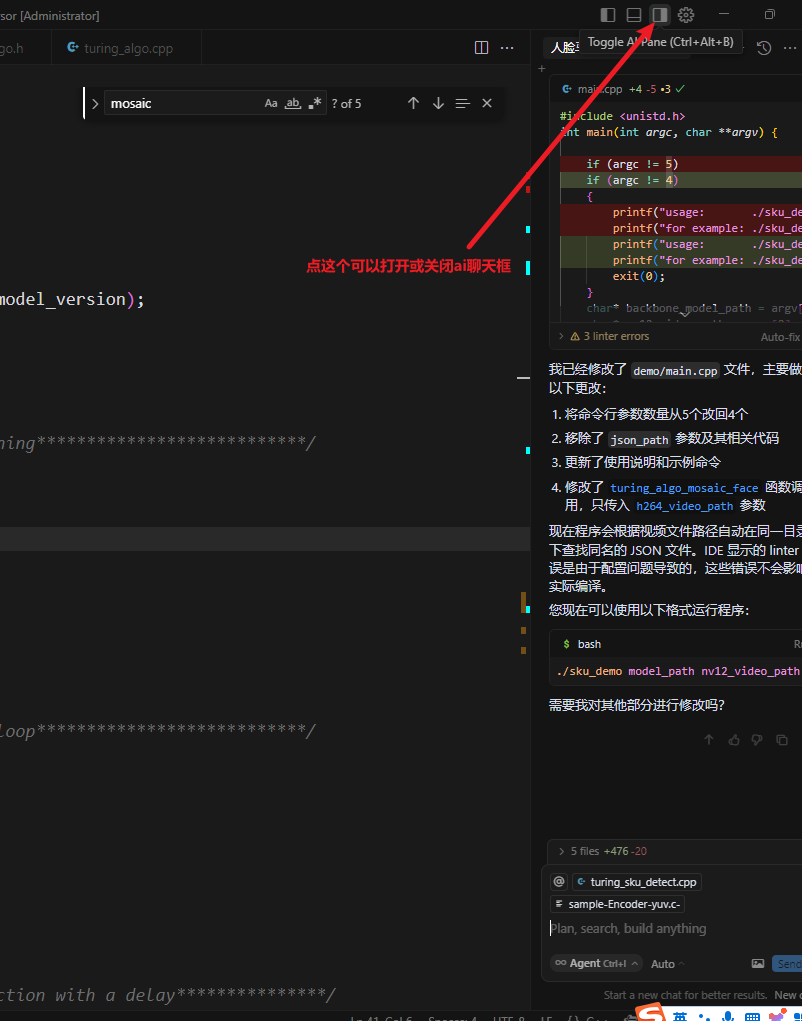
Task: Expand the find widget replace toggle
Action: point(95,104)
